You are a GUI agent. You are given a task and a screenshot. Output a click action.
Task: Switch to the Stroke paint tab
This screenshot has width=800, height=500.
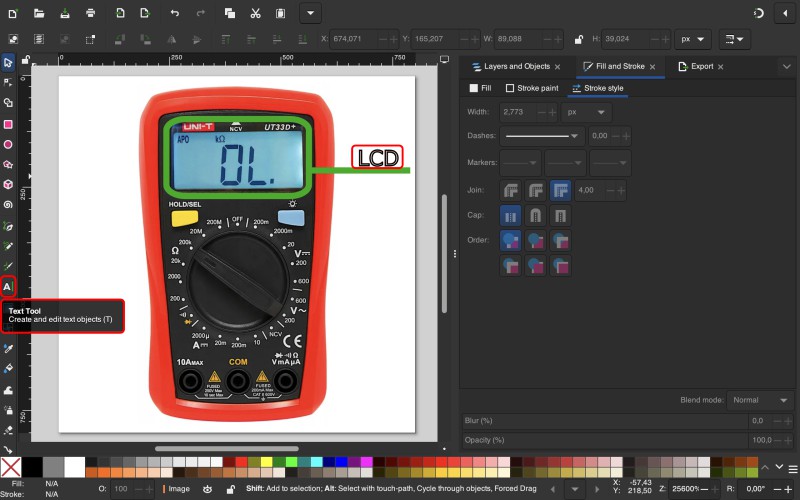(532, 88)
